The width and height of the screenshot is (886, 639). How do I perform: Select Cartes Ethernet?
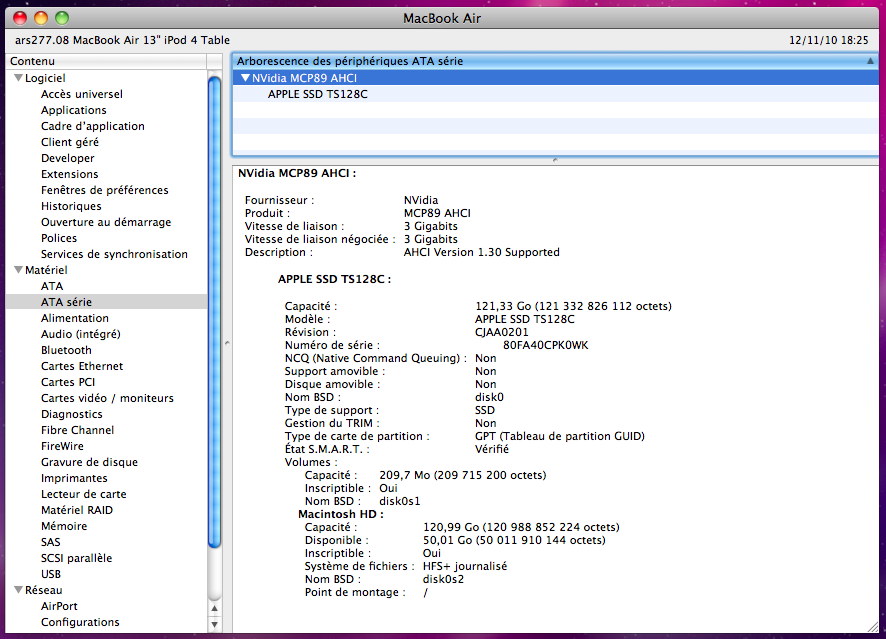pos(82,366)
